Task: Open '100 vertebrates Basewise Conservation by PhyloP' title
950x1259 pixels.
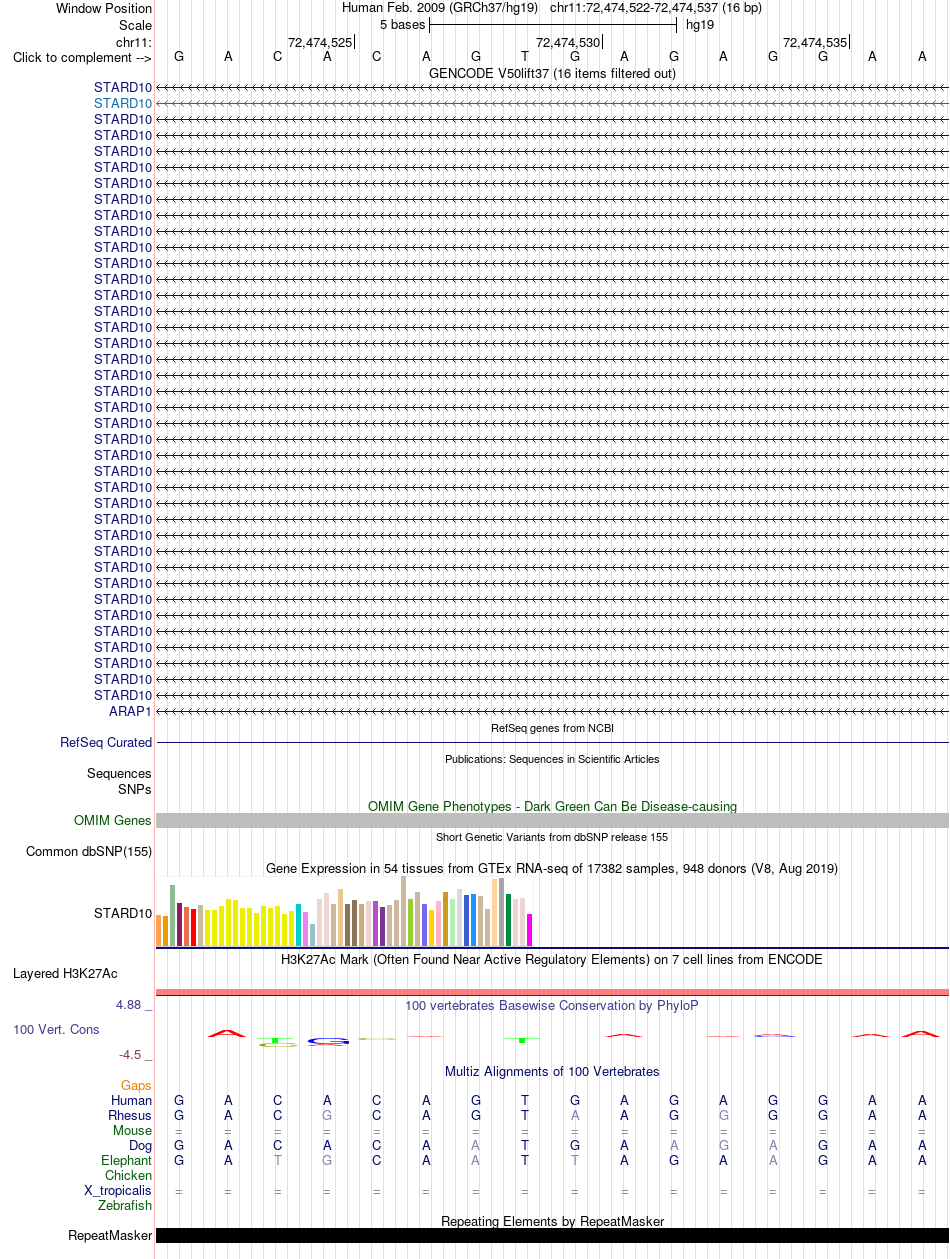Action: 552,1005
